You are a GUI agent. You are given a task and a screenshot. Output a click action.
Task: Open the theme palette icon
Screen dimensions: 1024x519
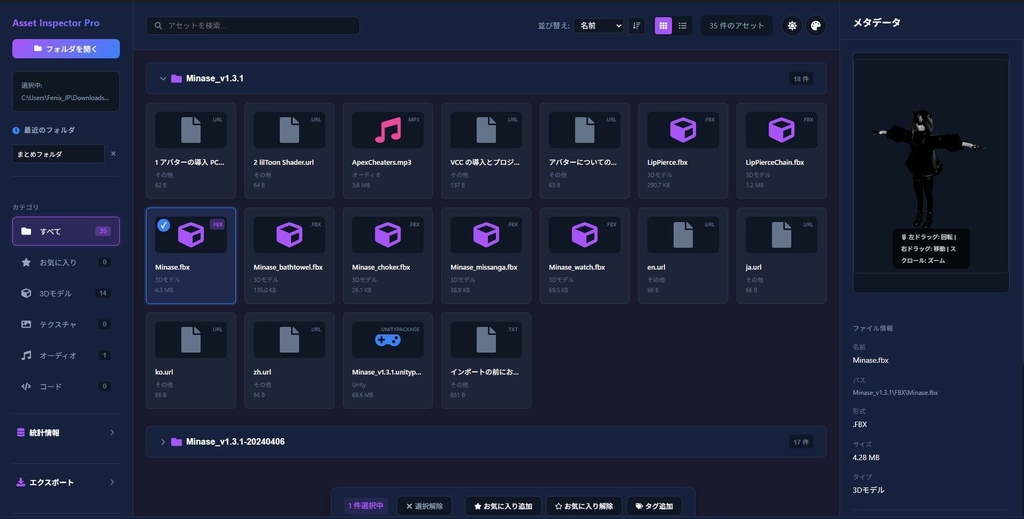pyautogui.click(x=816, y=25)
